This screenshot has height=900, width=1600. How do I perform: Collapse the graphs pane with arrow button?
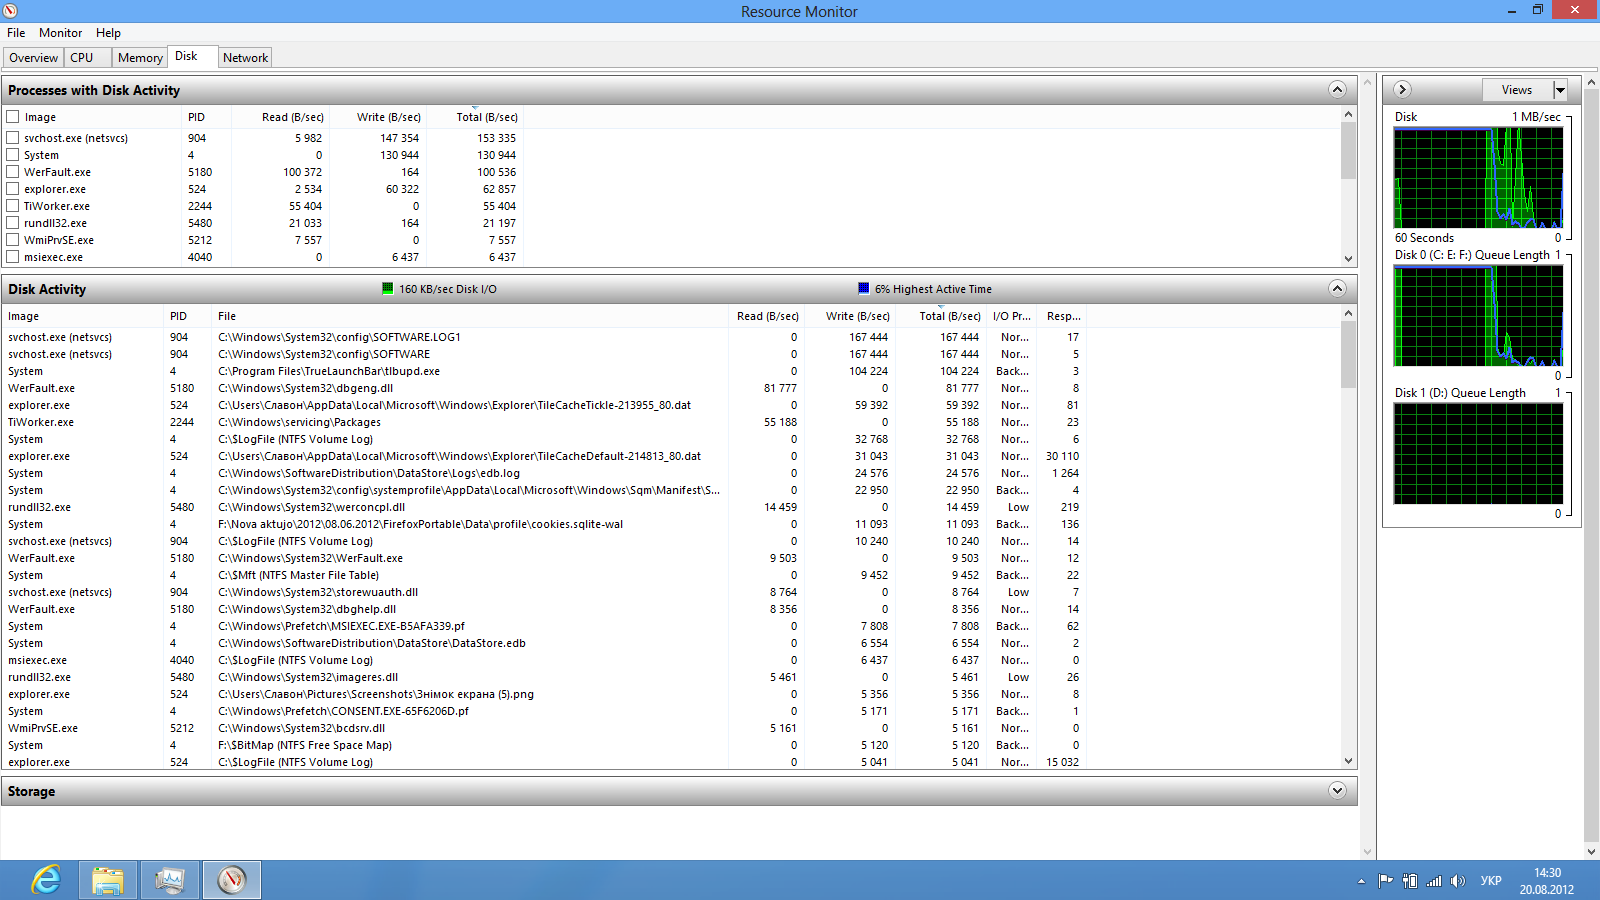1402,90
